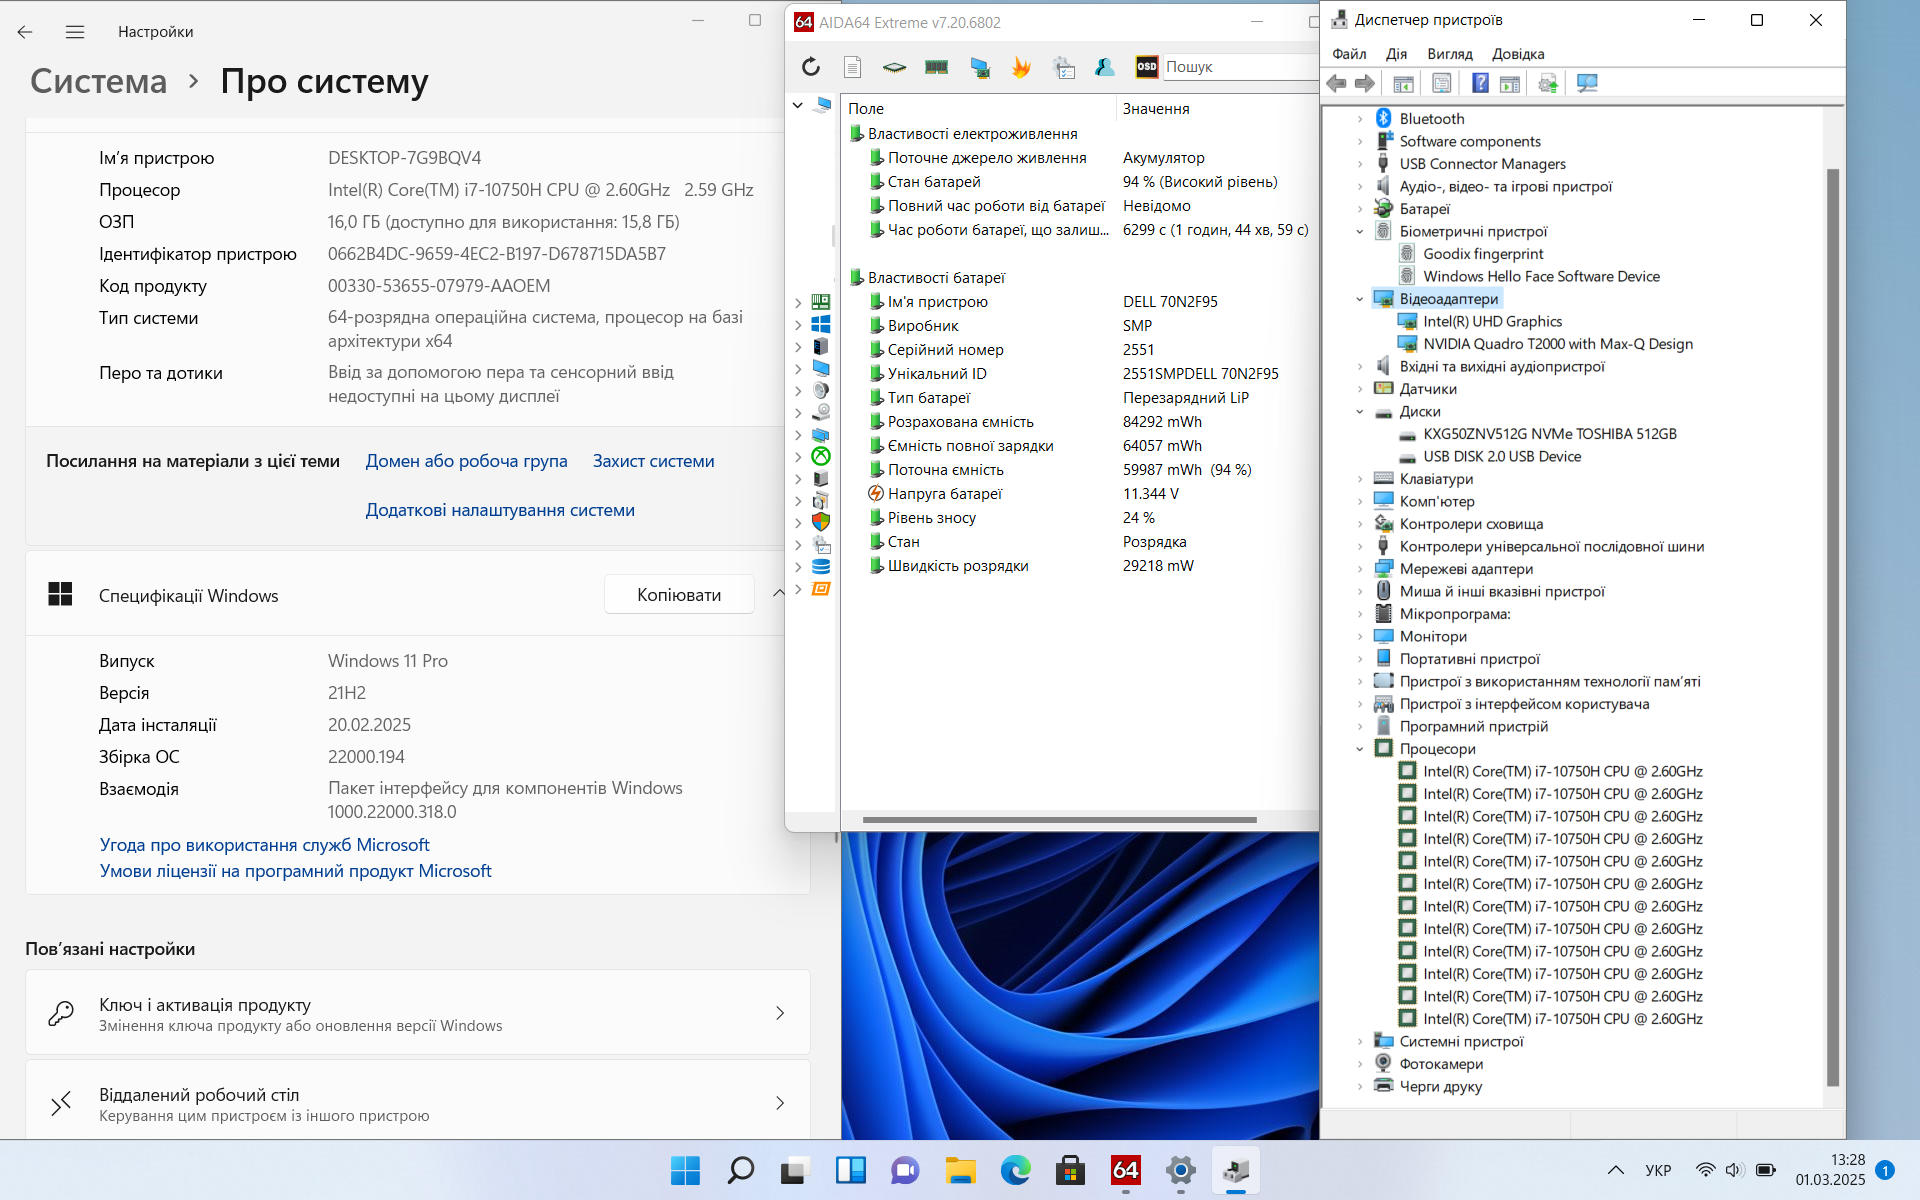Collapse the Специфікації Windows section
Image resolution: width=1920 pixels, height=1200 pixels.
(778, 594)
